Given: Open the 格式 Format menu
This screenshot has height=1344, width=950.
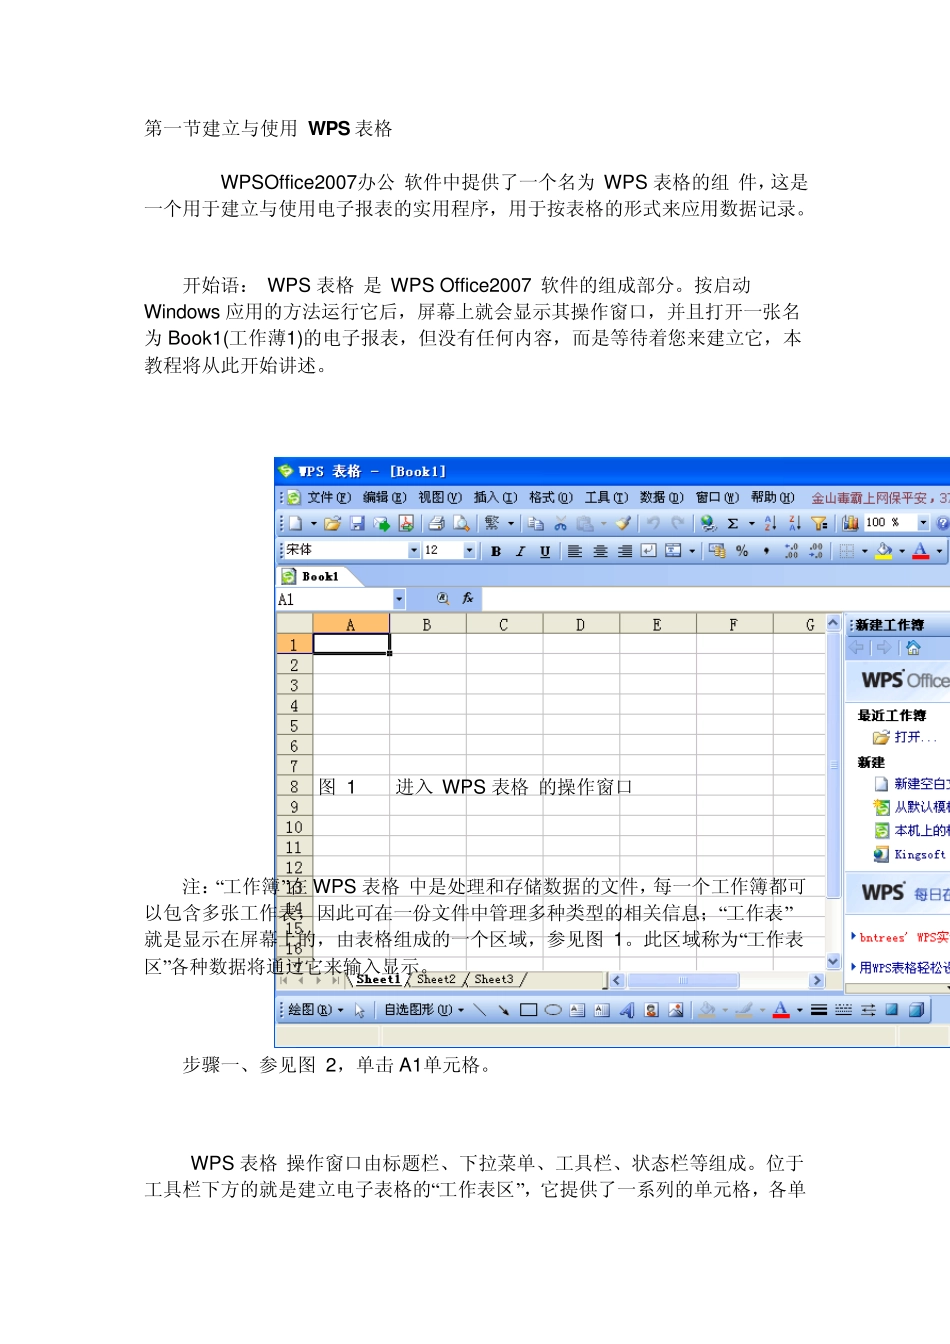Looking at the screenshot, I should [x=551, y=497].
